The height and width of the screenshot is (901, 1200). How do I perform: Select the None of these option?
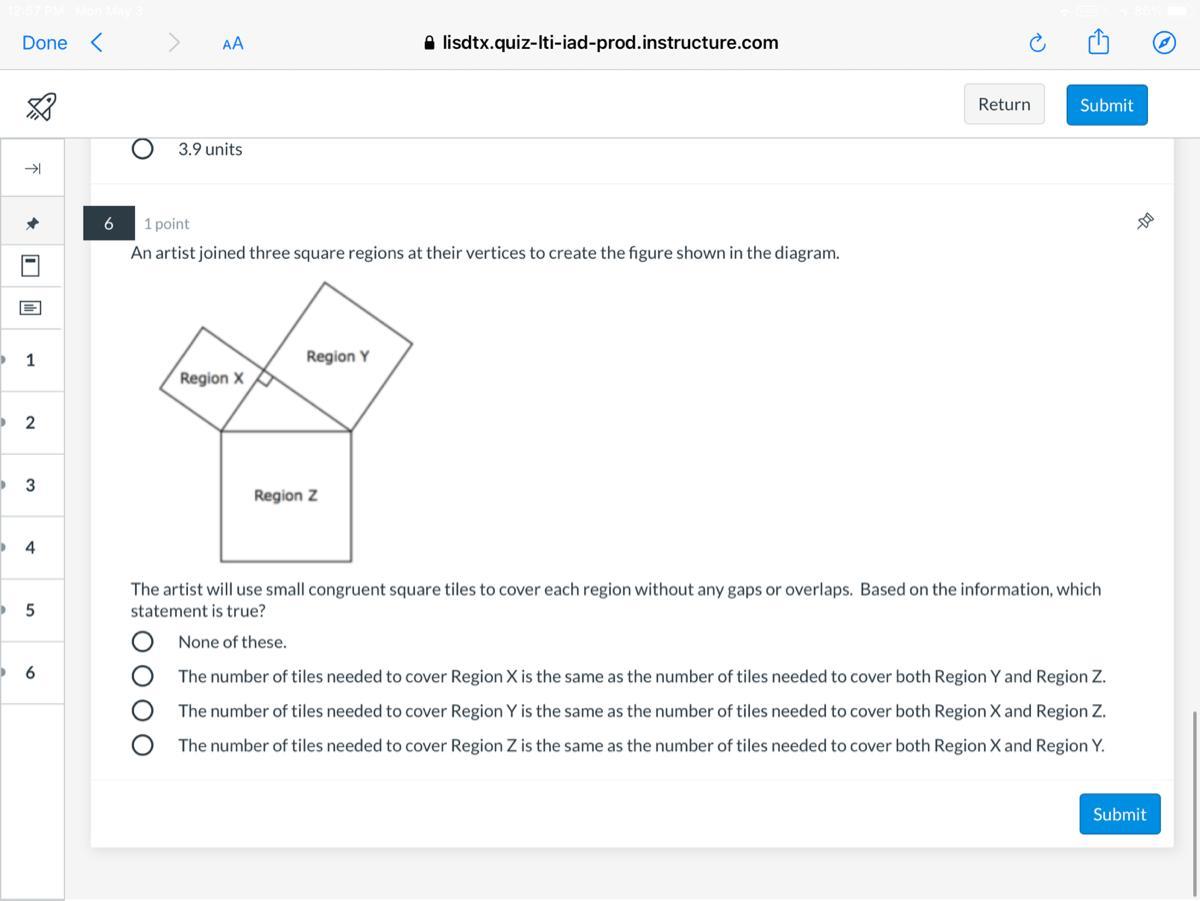tap(143, 642)
